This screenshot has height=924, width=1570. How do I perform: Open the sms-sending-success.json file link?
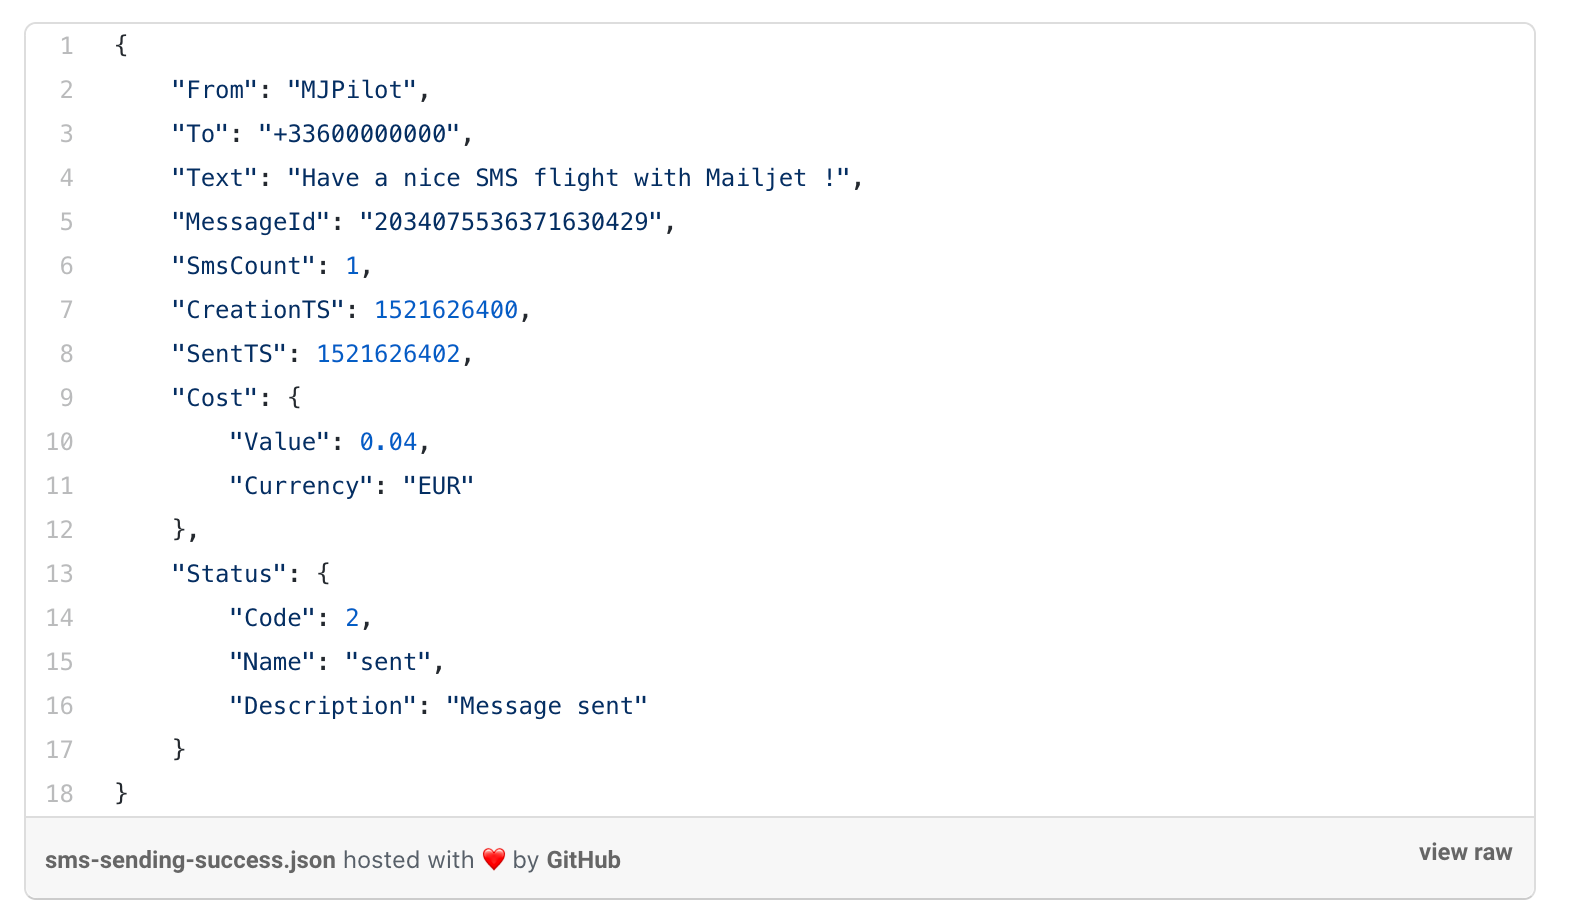(x=190, y=860)
